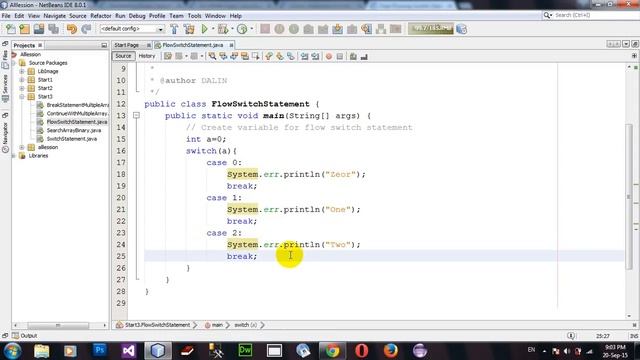Click the Build Project hammer icon
Screen dimensions: 640x360
[174, 29]
